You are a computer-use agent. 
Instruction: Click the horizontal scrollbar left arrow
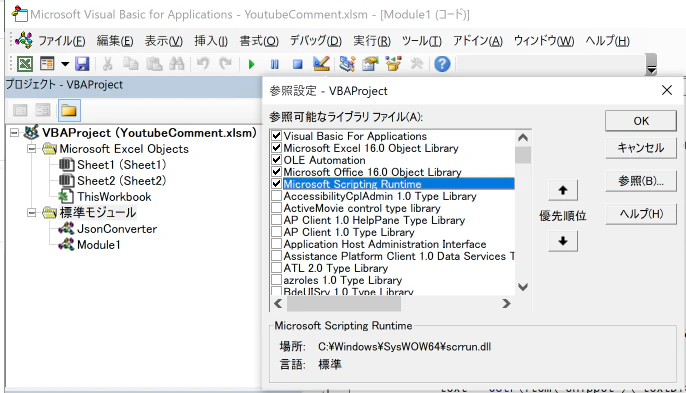point(278,303)
